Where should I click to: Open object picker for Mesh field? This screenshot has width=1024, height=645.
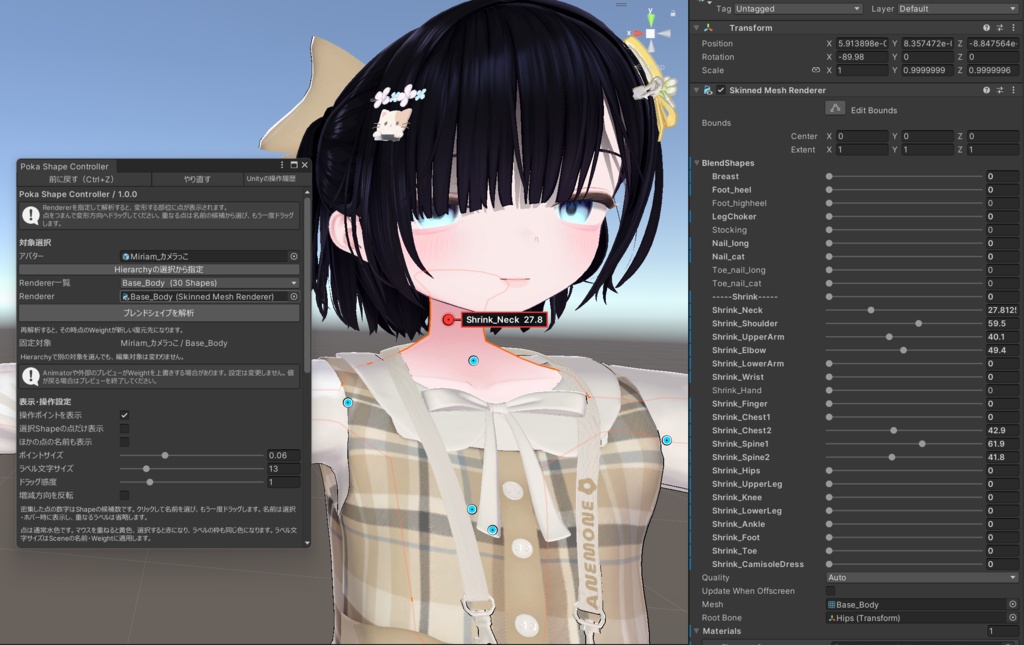(x=1013, y=605)
